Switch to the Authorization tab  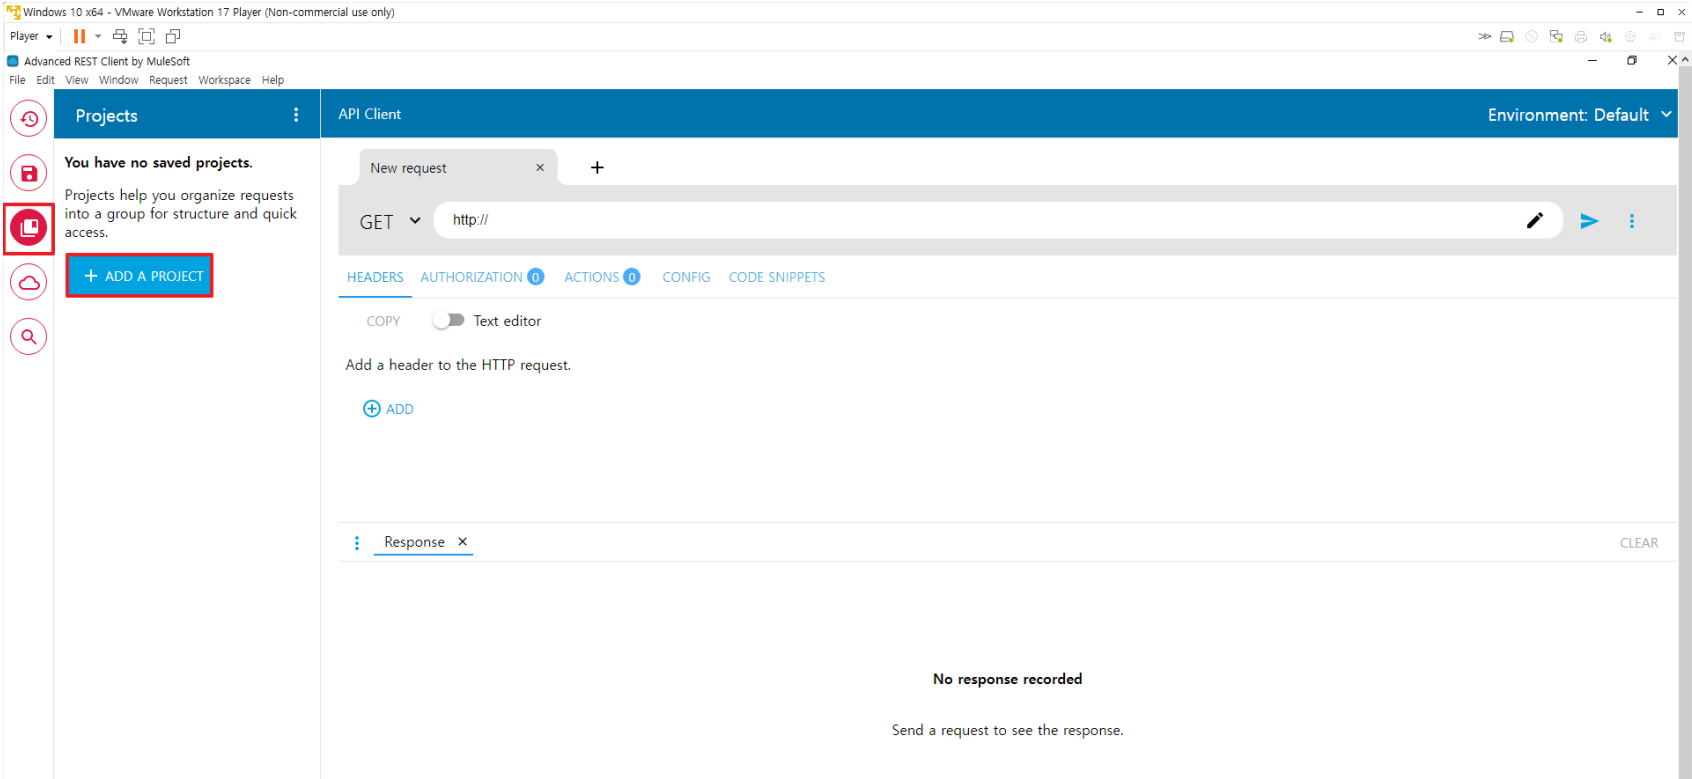[x=482, y=277]
